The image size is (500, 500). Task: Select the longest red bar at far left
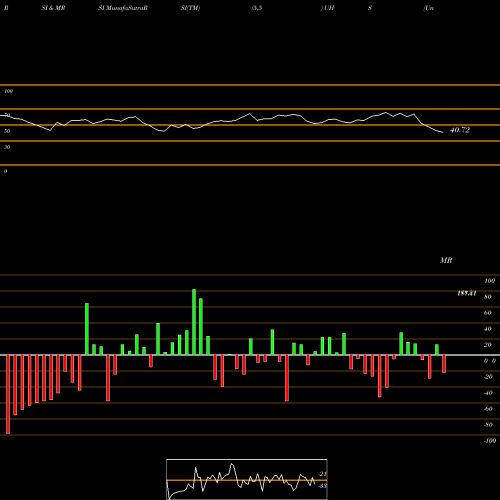coord(8,394)
